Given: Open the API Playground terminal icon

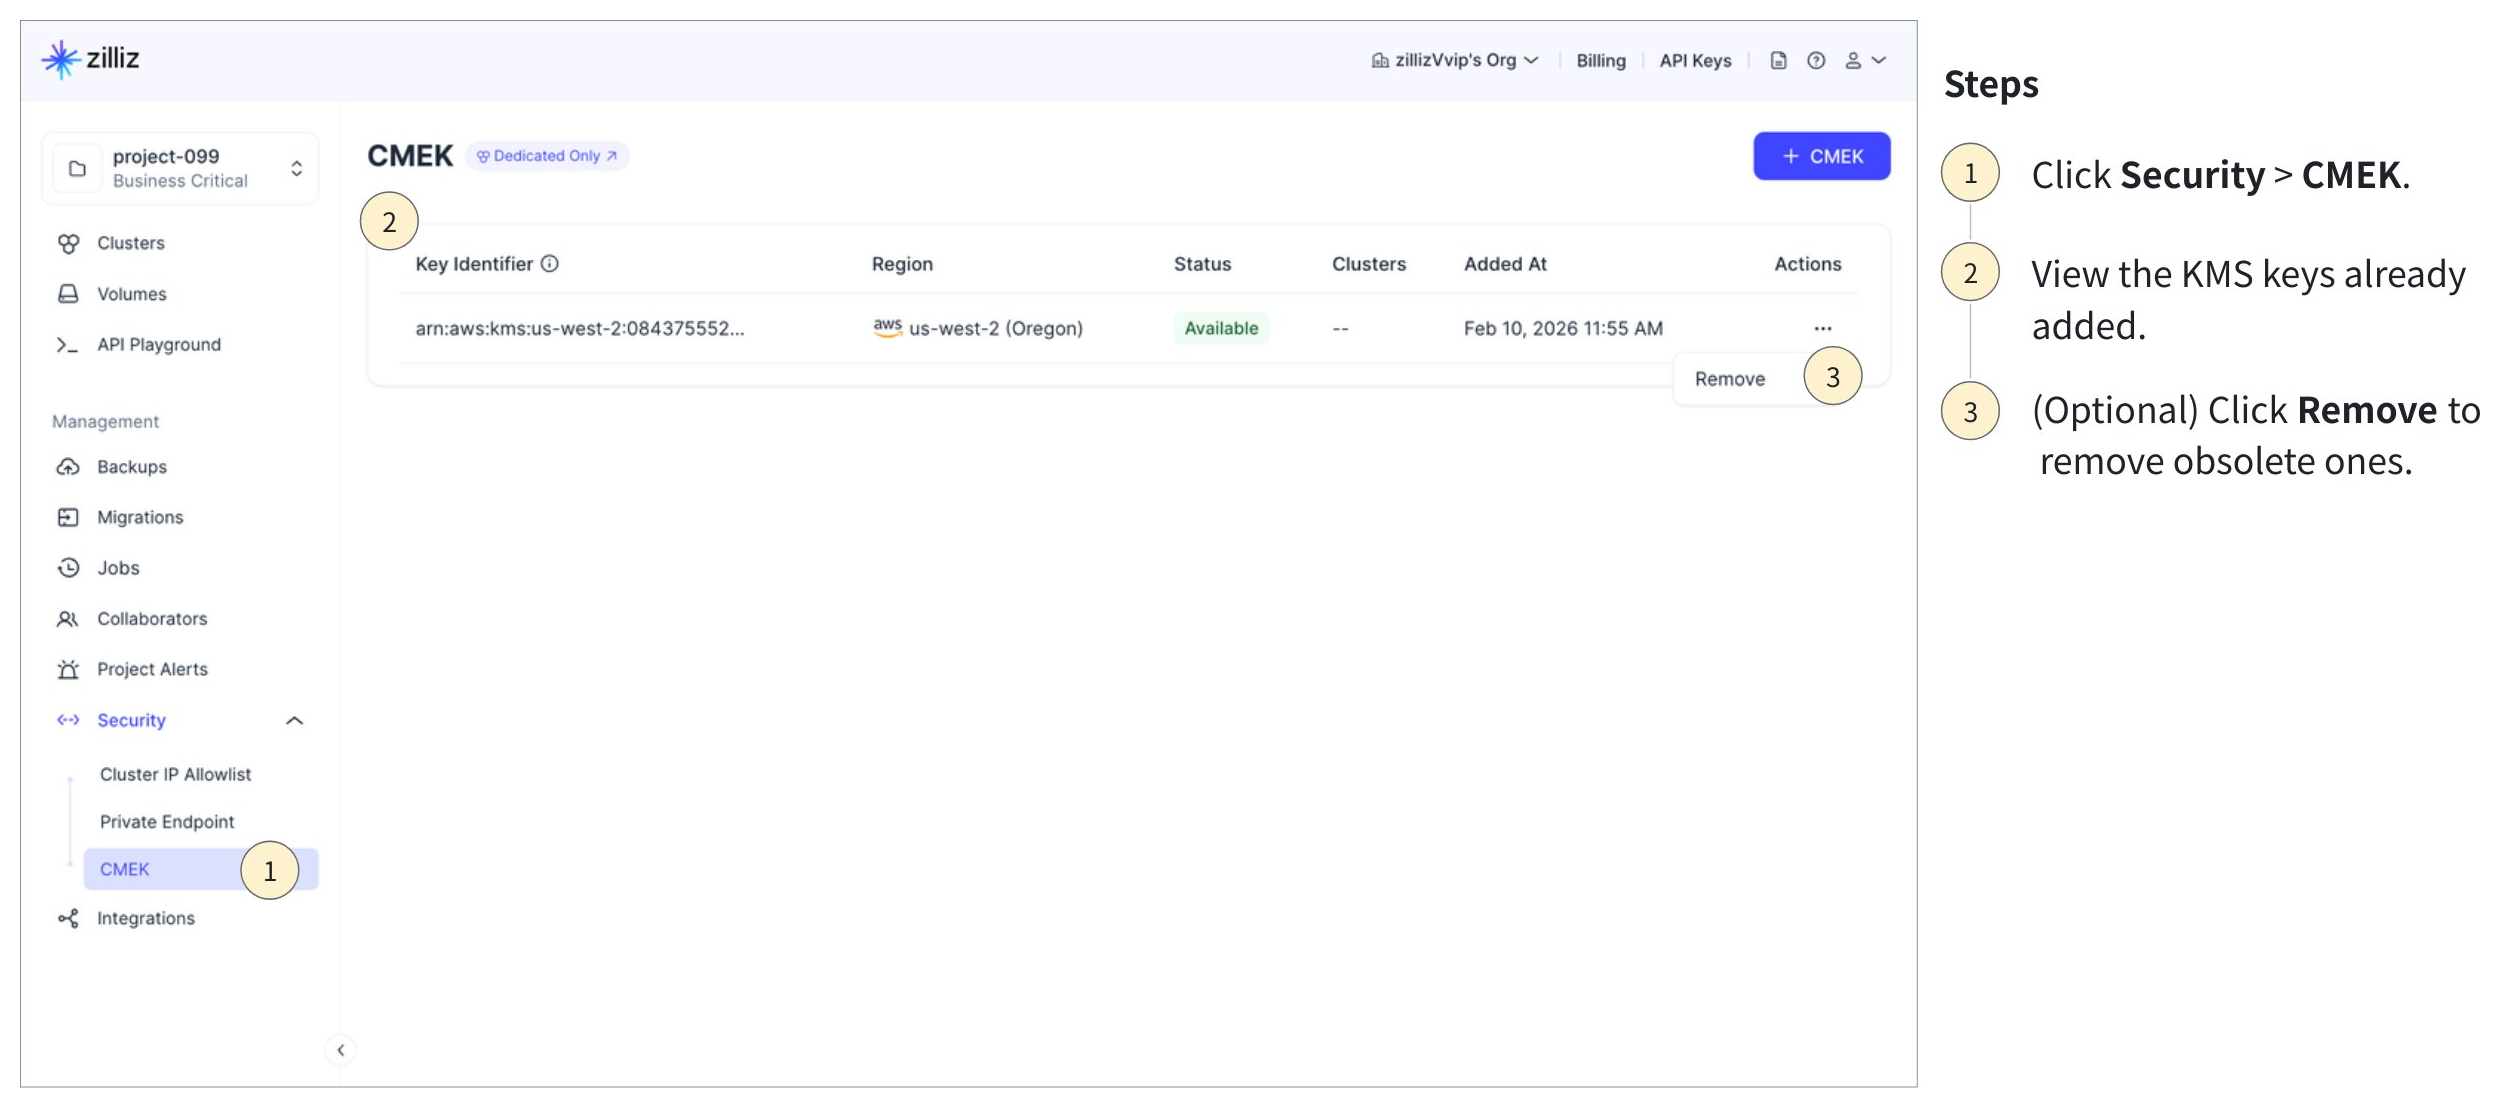Looking at the screenshot, I should pyautogui.click(x=67, y=345).
